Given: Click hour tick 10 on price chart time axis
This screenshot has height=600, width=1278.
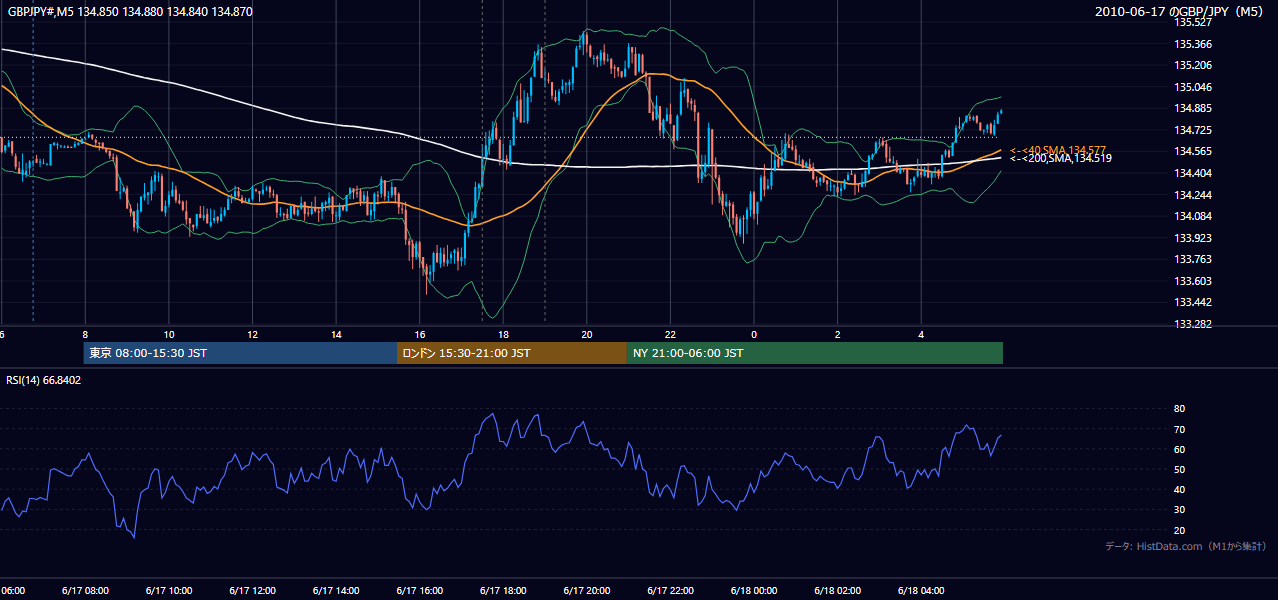Looking at the screenshot, I should [x=169, y=334].
